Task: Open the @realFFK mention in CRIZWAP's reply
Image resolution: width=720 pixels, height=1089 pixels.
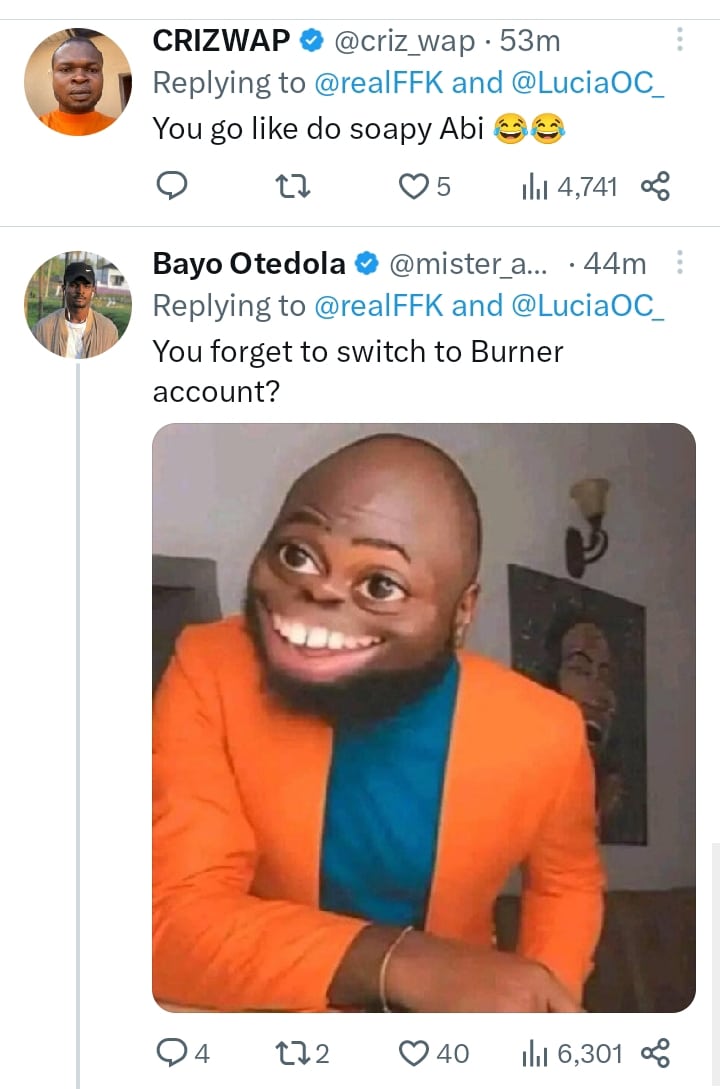Action: 380,84
